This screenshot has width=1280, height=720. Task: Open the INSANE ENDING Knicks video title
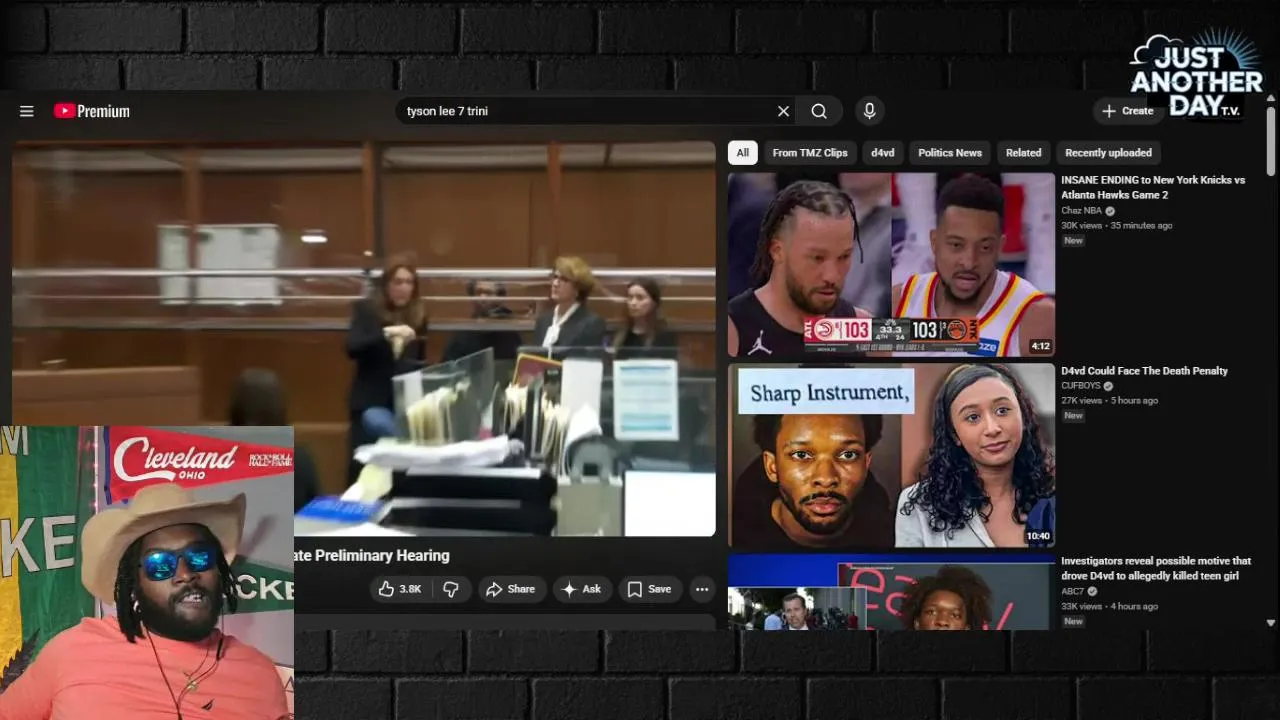[x=1153, y=187]
